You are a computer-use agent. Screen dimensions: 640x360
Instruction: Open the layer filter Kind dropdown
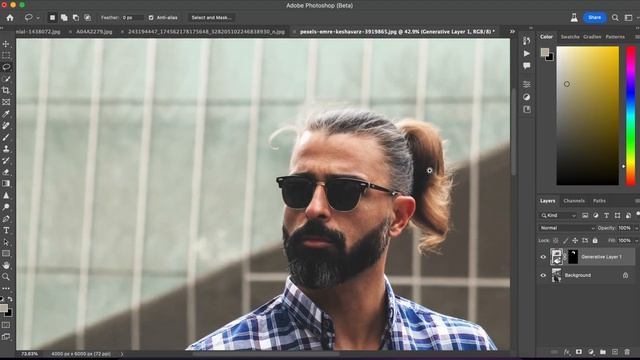click(558, 216)
